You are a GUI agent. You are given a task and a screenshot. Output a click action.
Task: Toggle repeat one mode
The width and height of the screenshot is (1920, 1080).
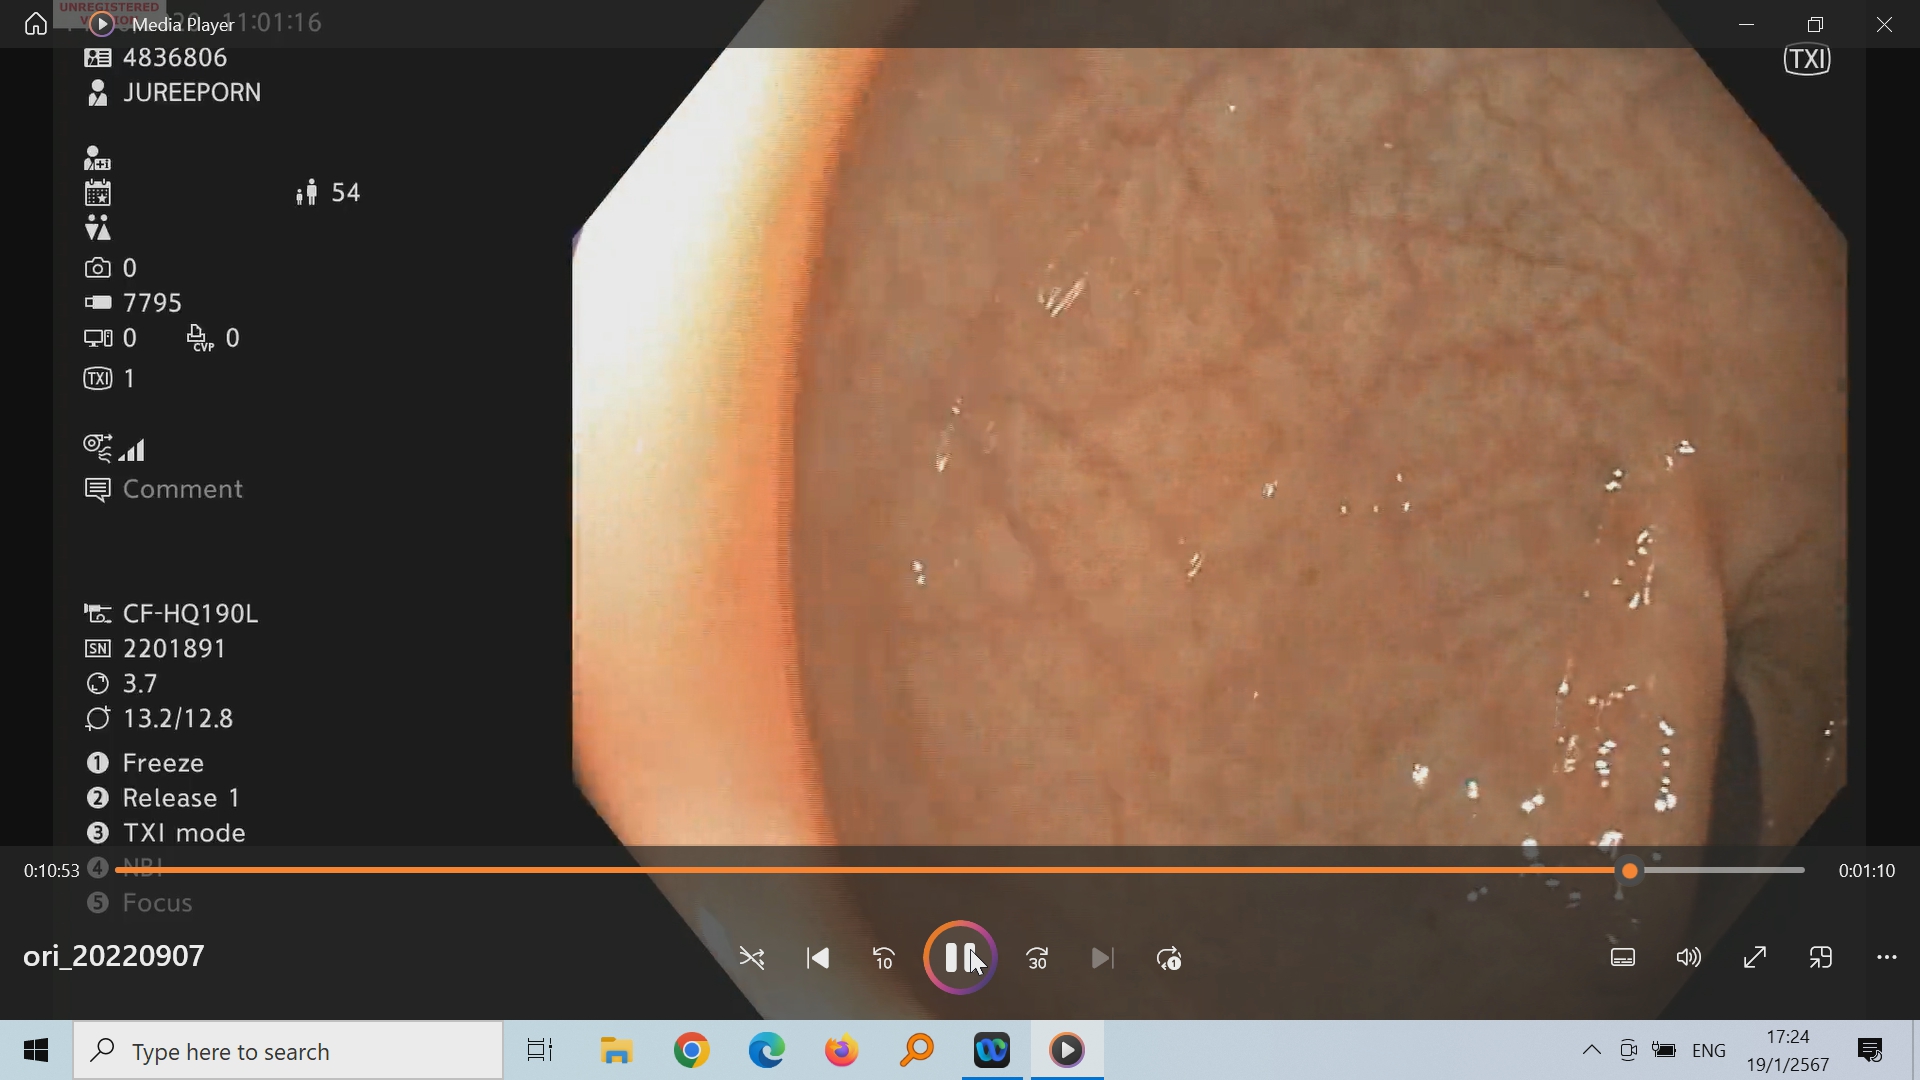pyautogui.click(x=1169, y=959)
